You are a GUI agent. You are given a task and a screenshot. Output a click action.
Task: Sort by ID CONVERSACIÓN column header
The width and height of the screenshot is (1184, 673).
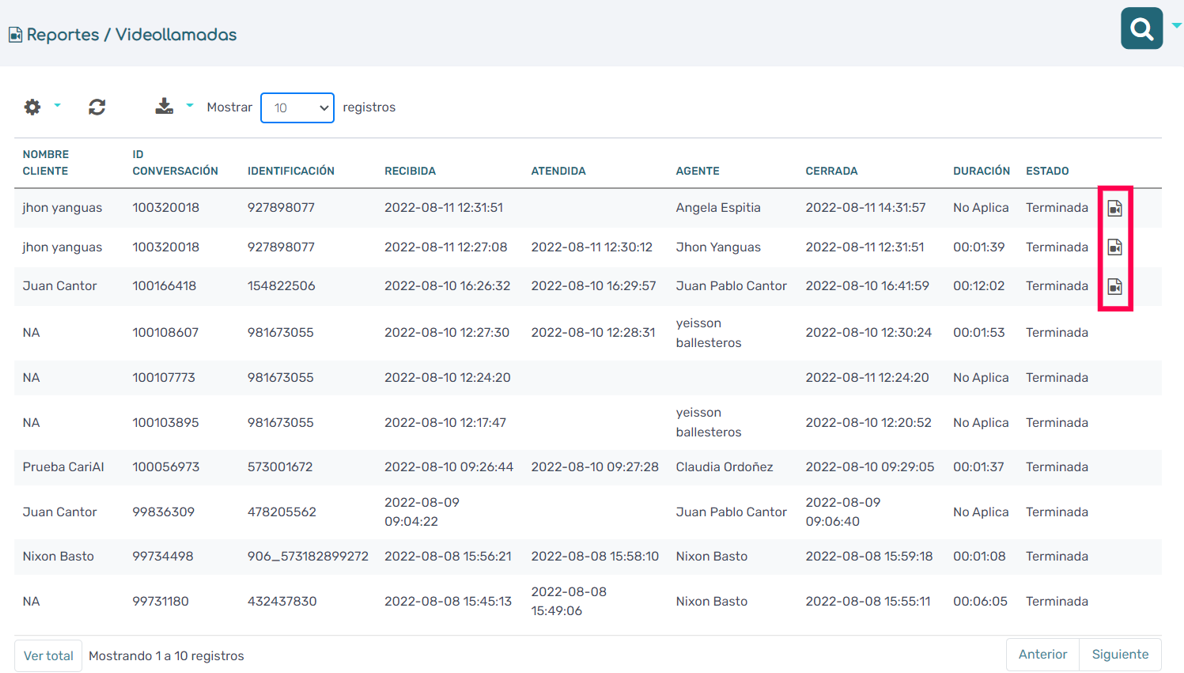[175, 162]
